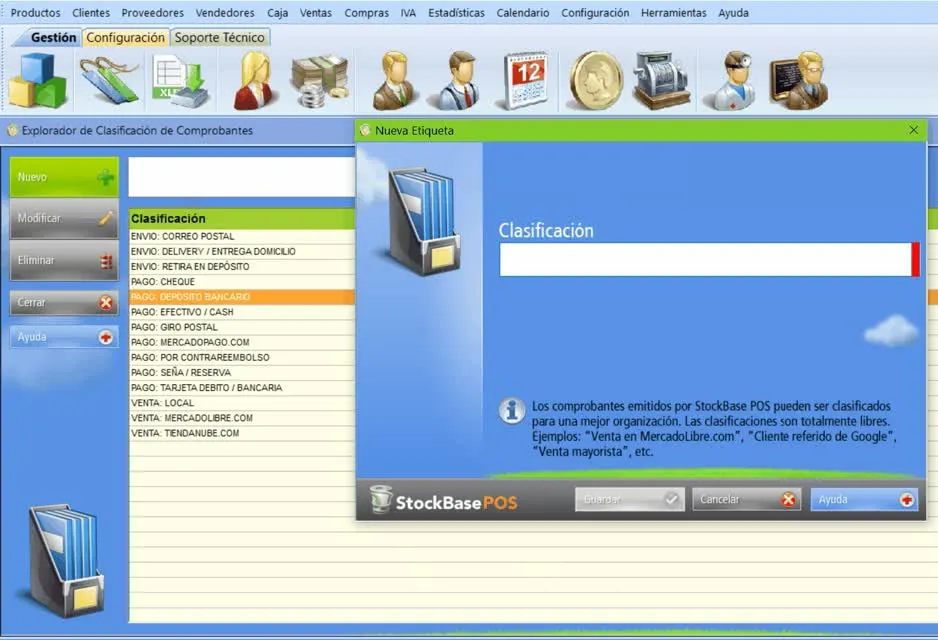The width and height of the screenshot is (938, 640).
Task: Select the row "PAGO: SEÑA / RESERVA"
Action: point(242,373)
